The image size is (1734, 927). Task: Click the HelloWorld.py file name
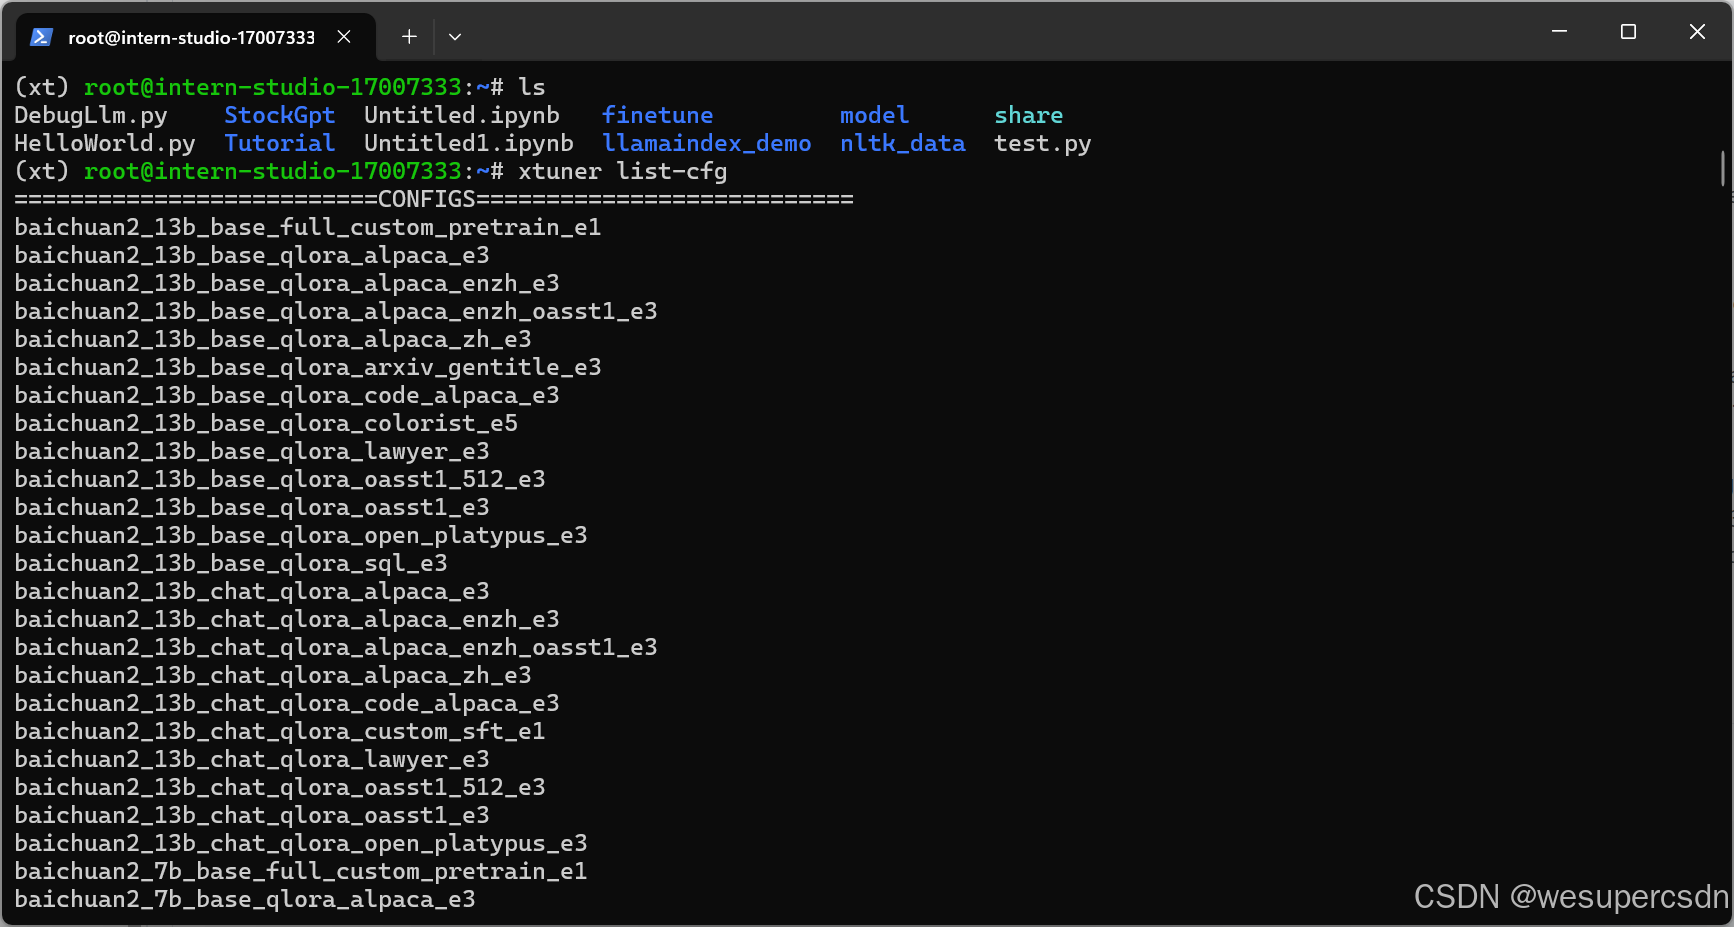105,144
